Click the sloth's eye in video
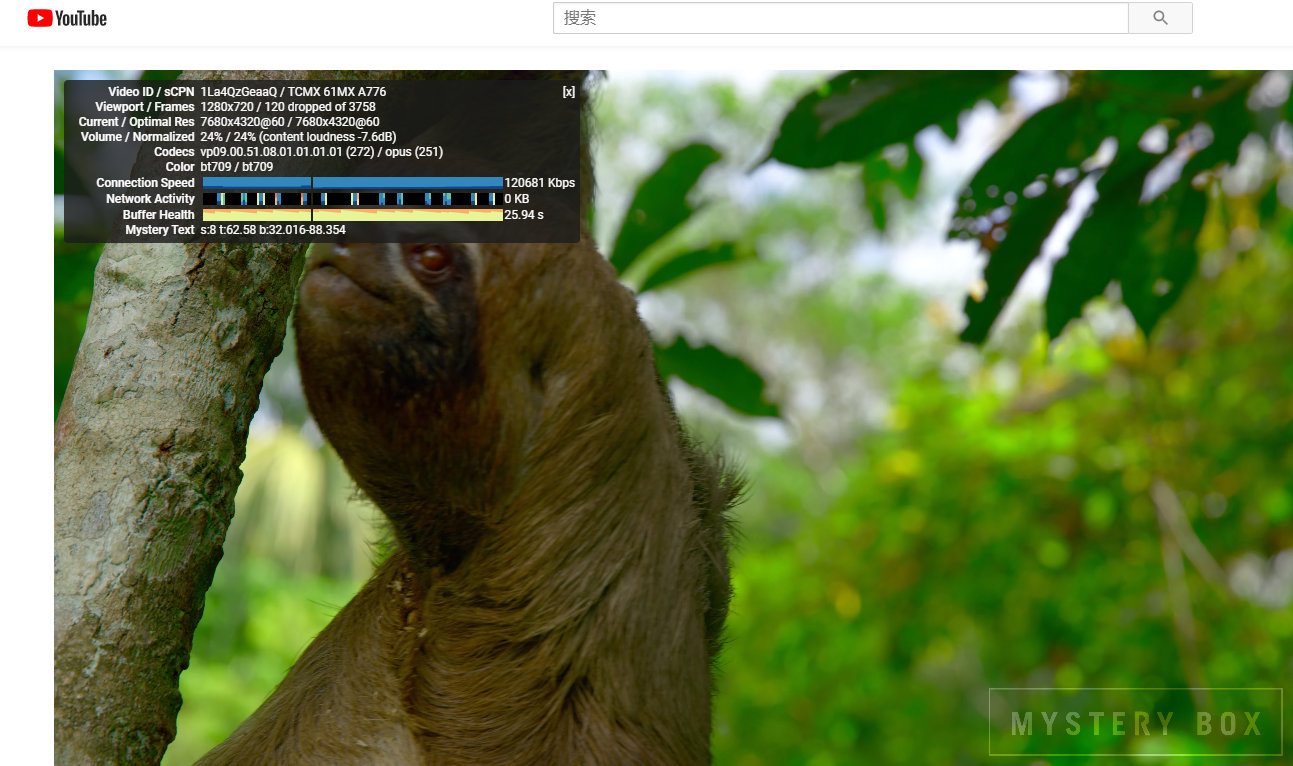The width and height of the screenshot is (1293, 766). tap(432, 259)
